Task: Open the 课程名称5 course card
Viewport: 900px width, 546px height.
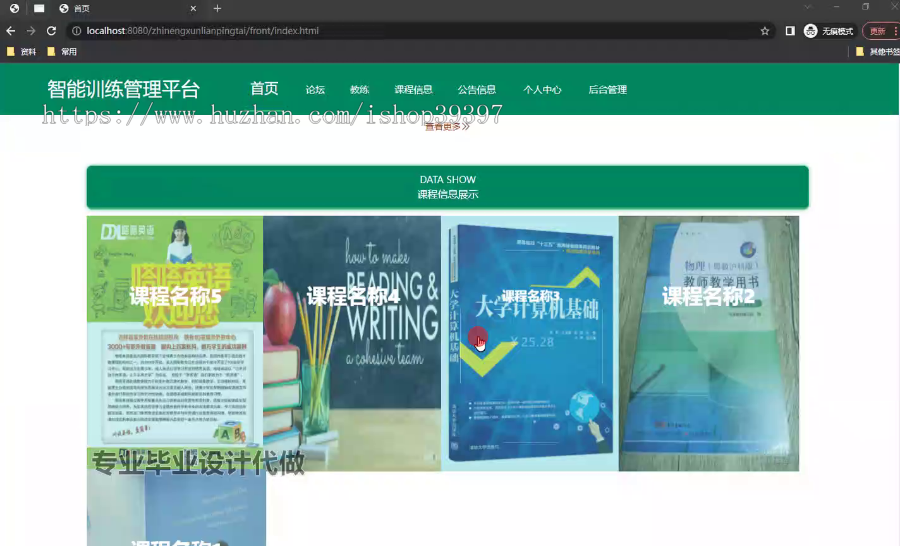Action: coord(175,343)
